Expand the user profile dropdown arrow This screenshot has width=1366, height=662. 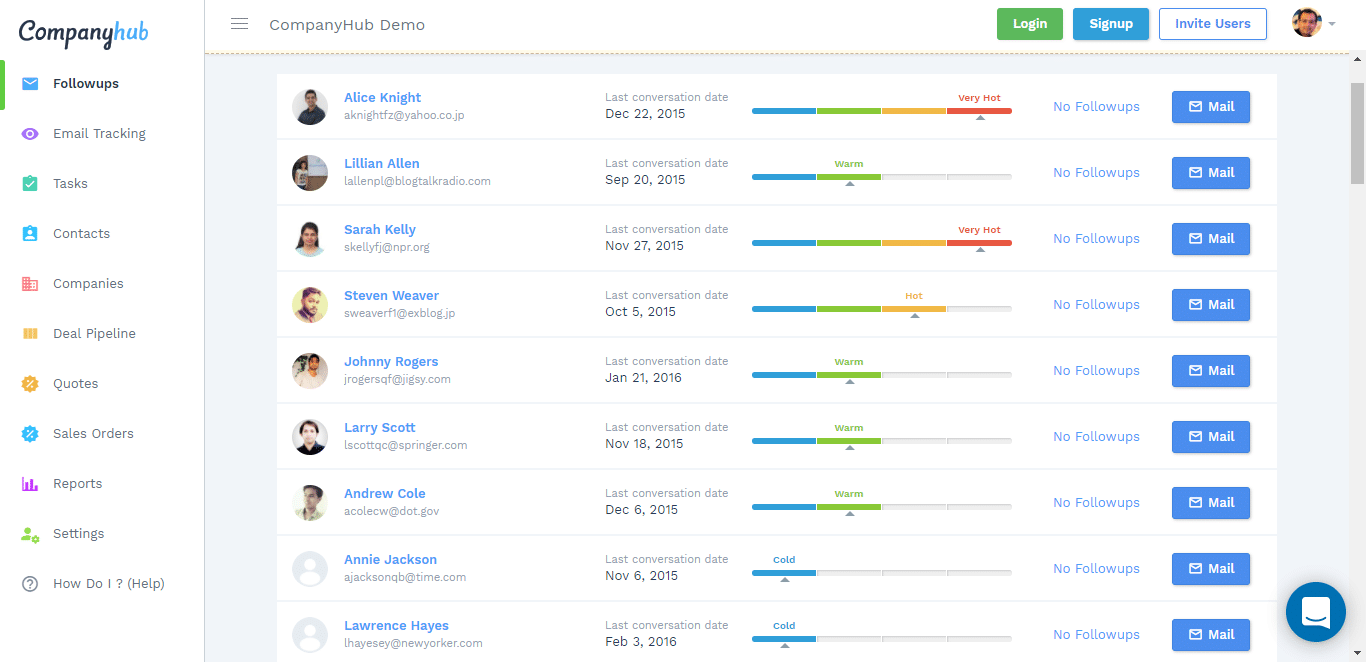(x=1332, y=24)
